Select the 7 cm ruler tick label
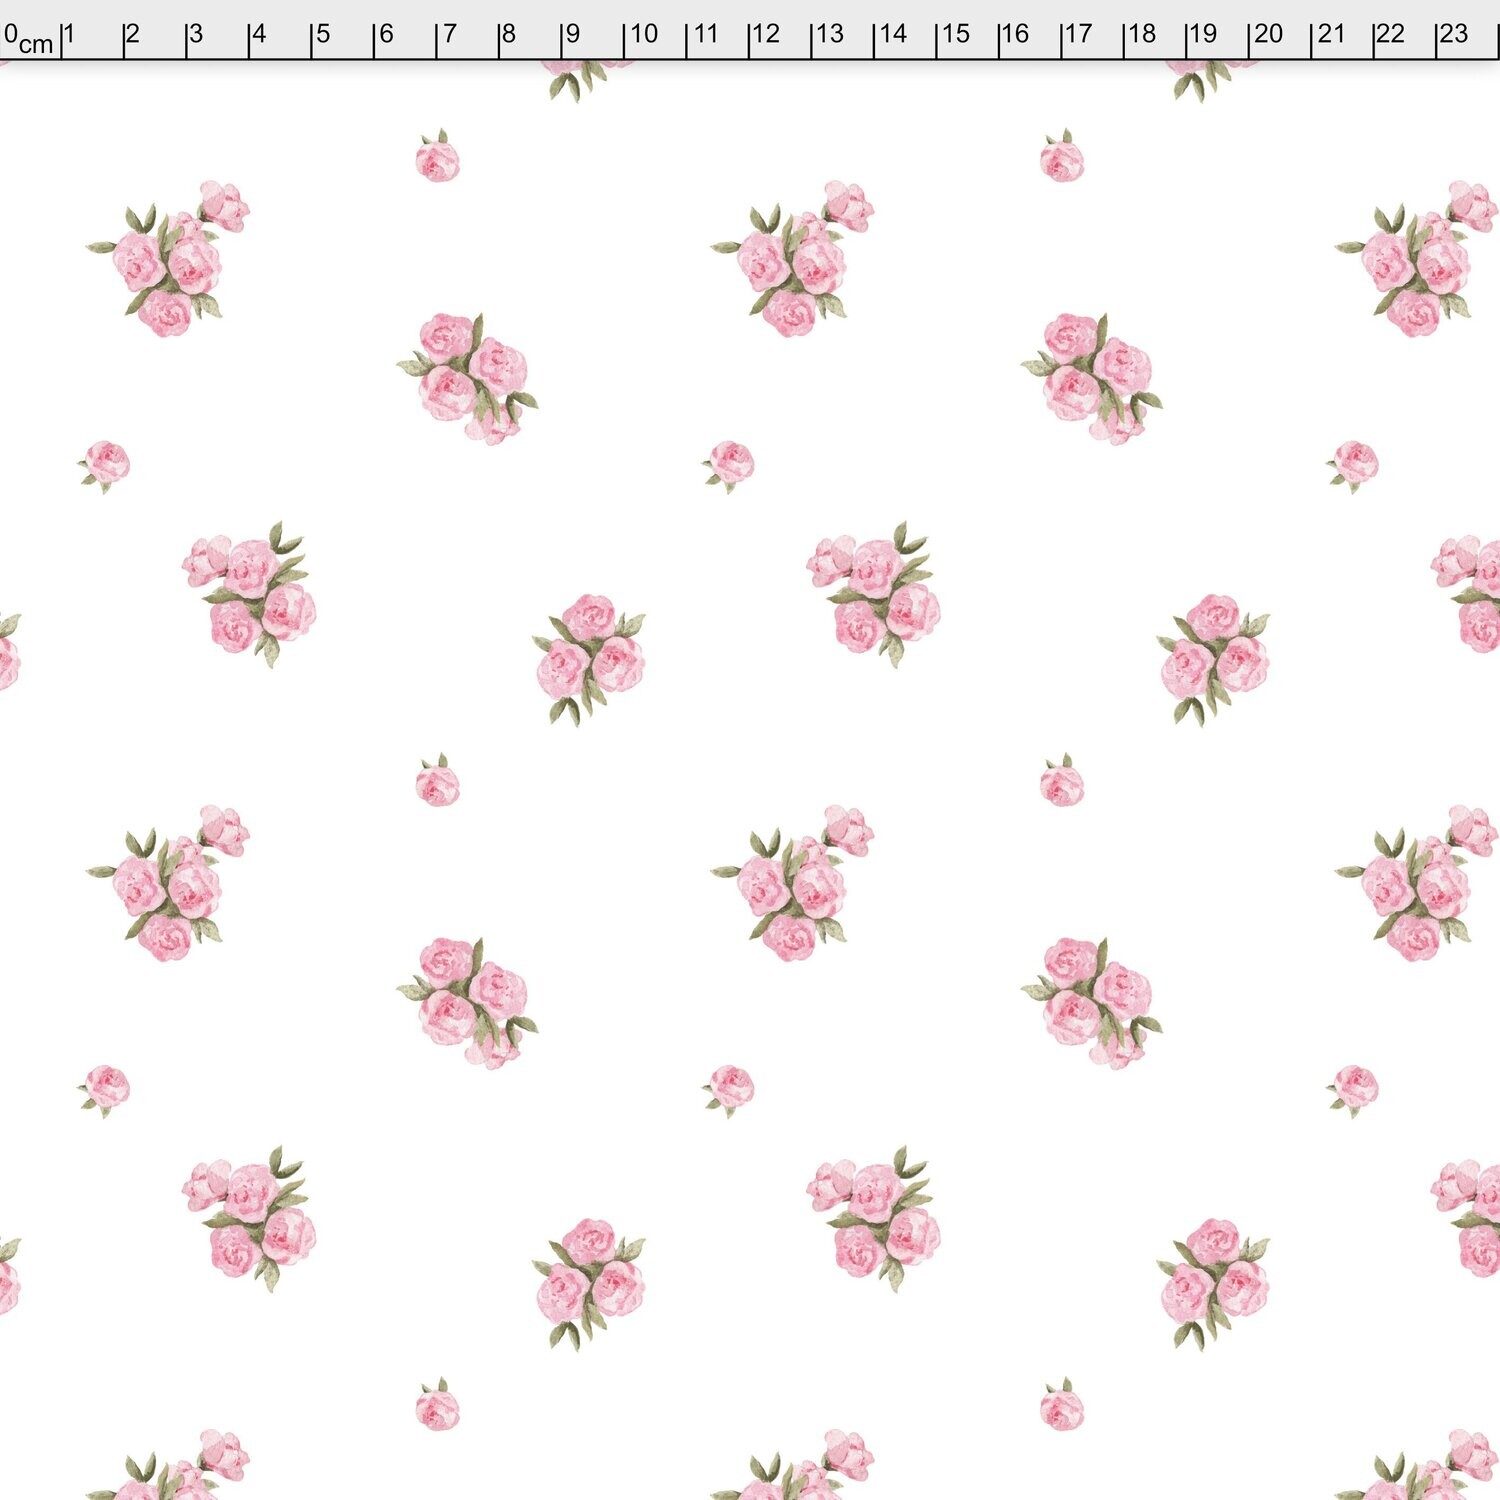1500x1500 pixels. coord(447,35)
